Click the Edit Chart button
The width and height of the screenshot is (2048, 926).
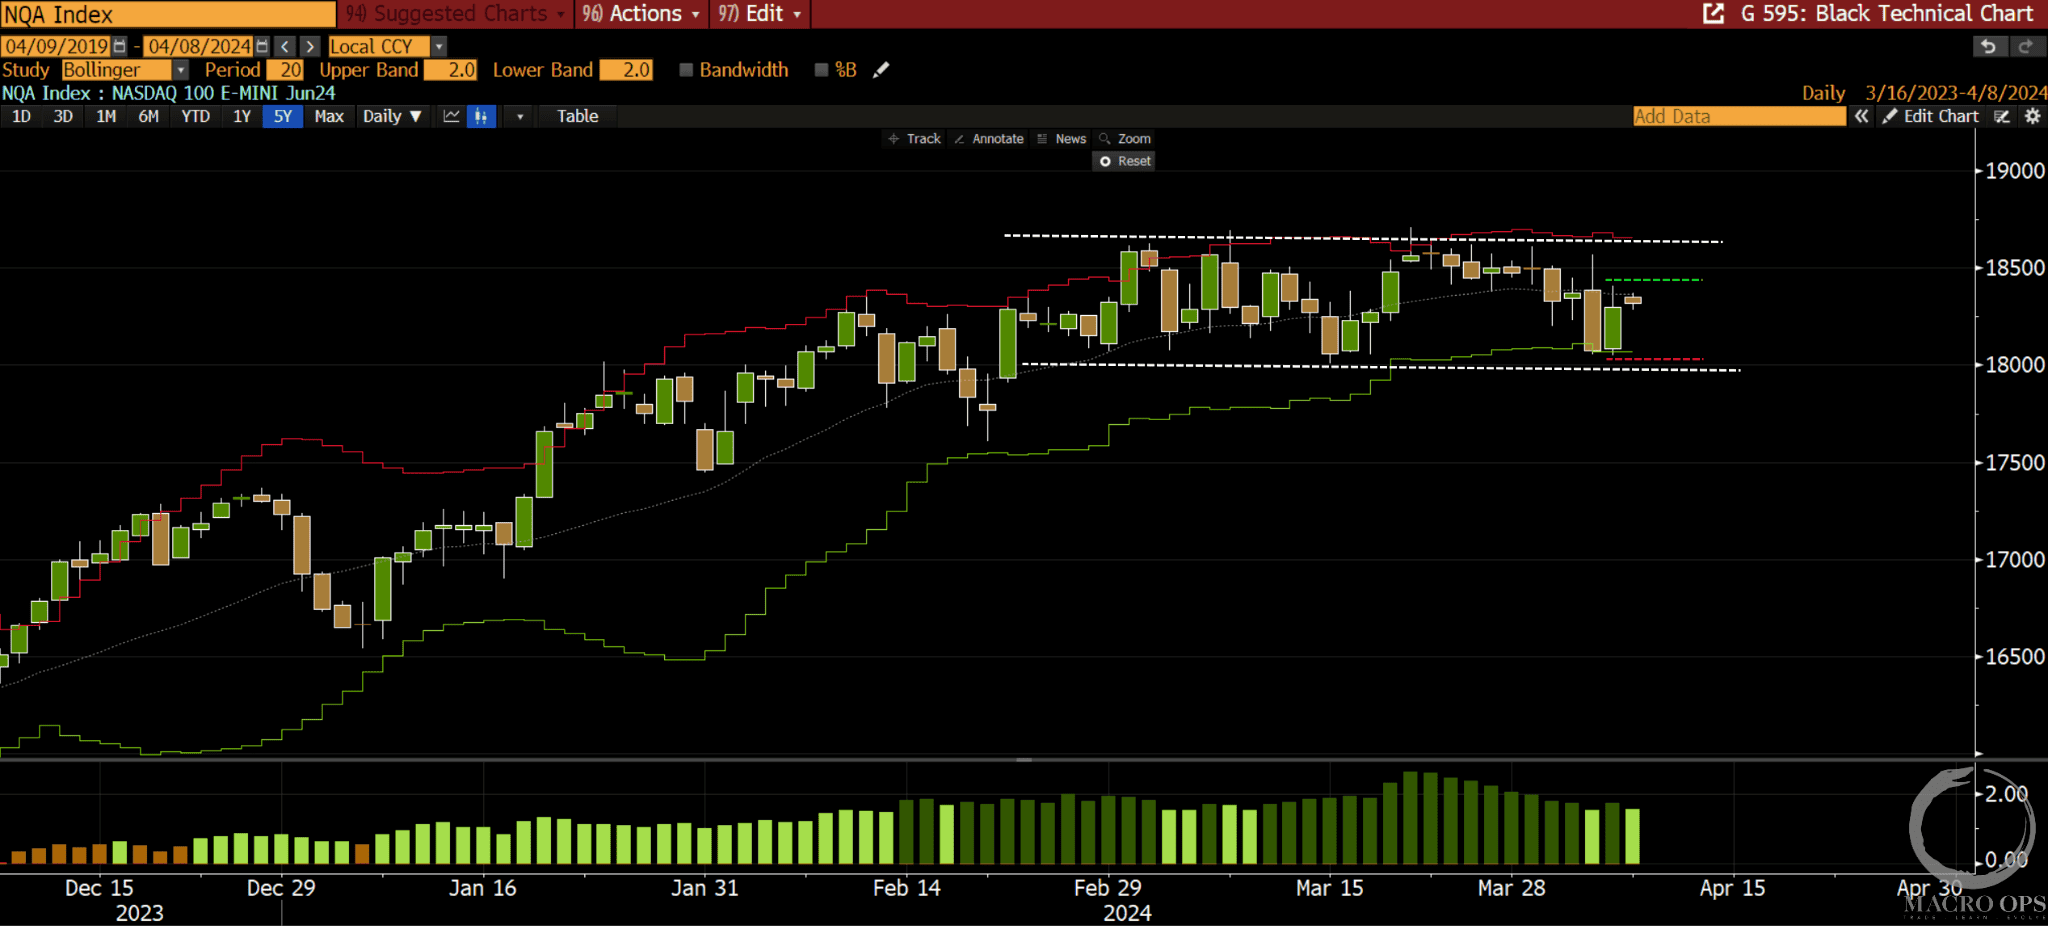(x=1931, y=116)
